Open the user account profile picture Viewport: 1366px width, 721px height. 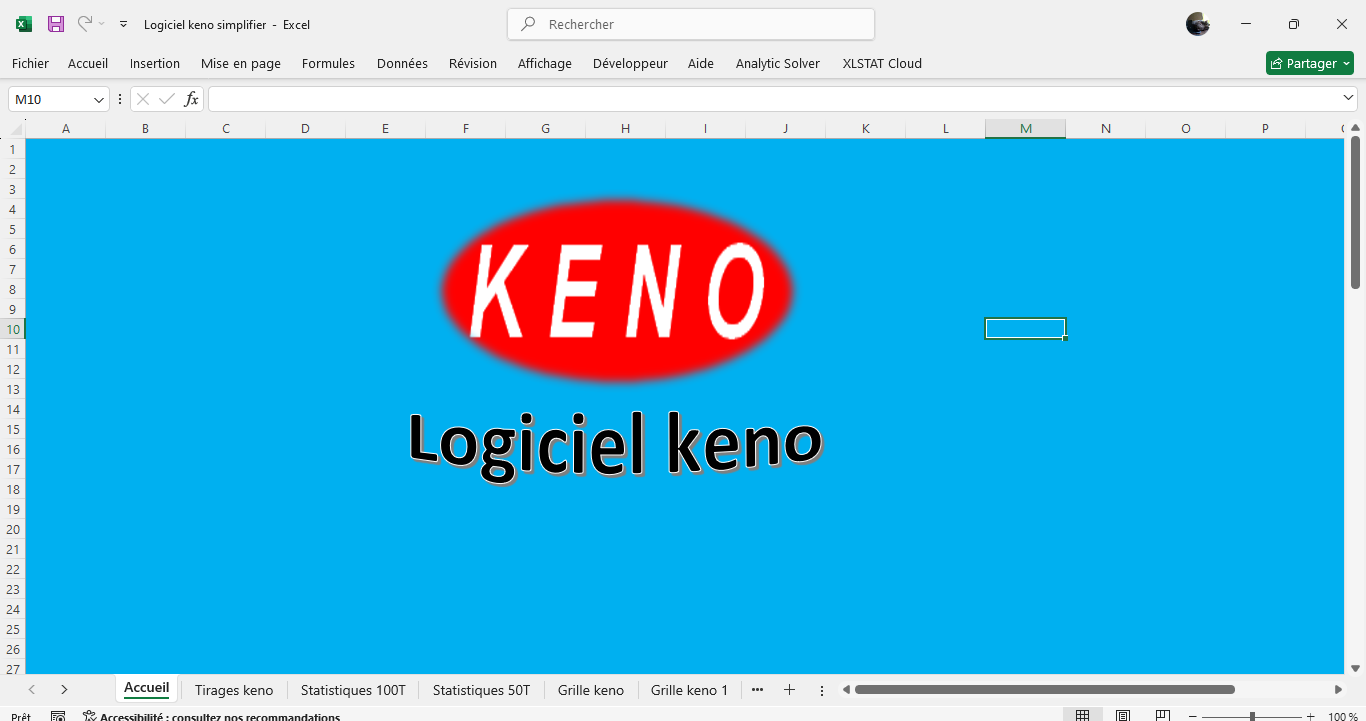click(1198, 24)
